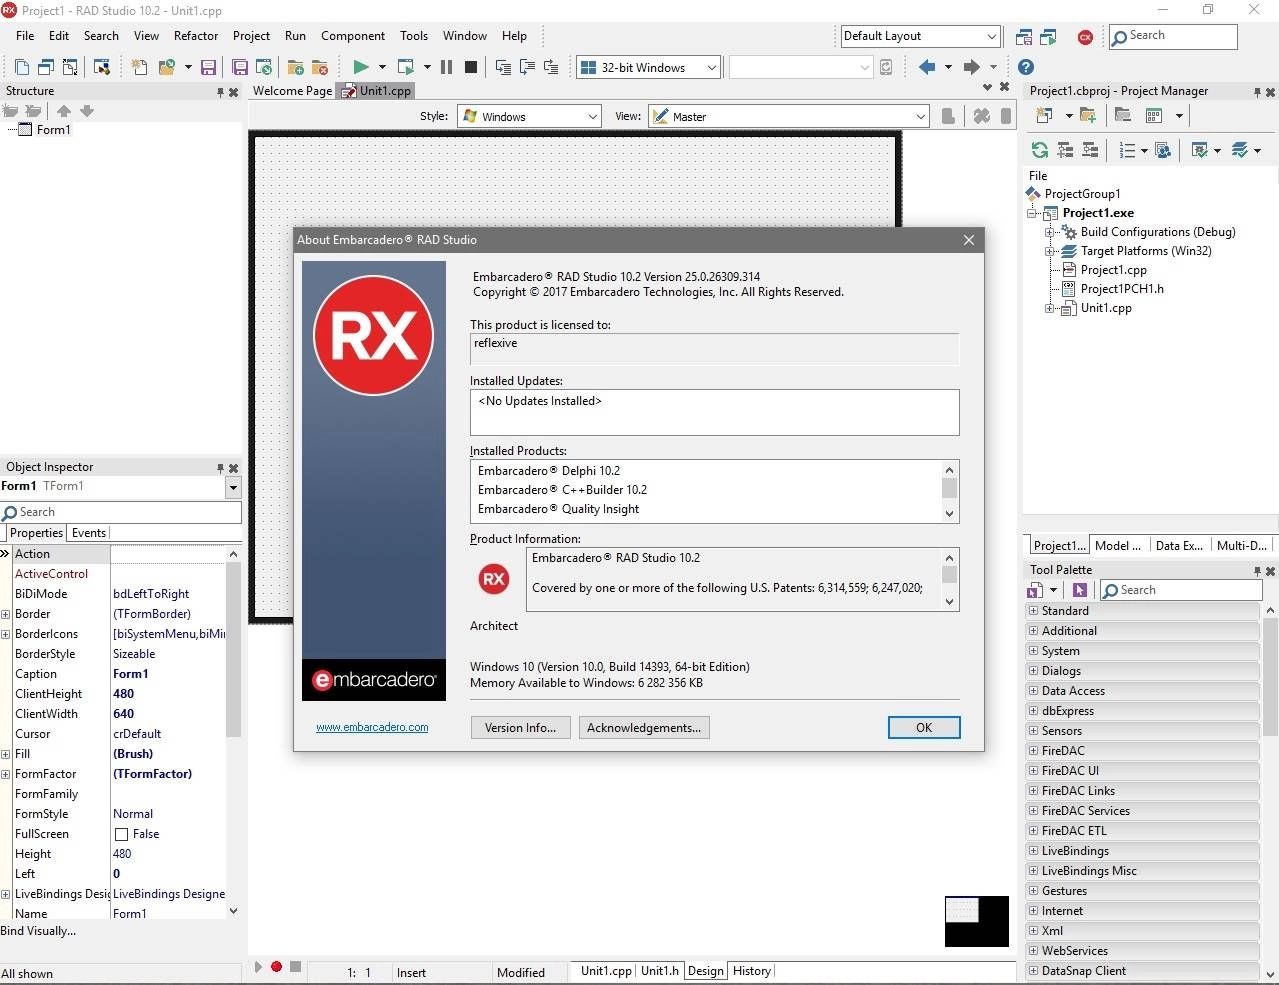Open the www.embarcadero.com link
This screenshot has height=985, width=1279.
click(372, 728)
